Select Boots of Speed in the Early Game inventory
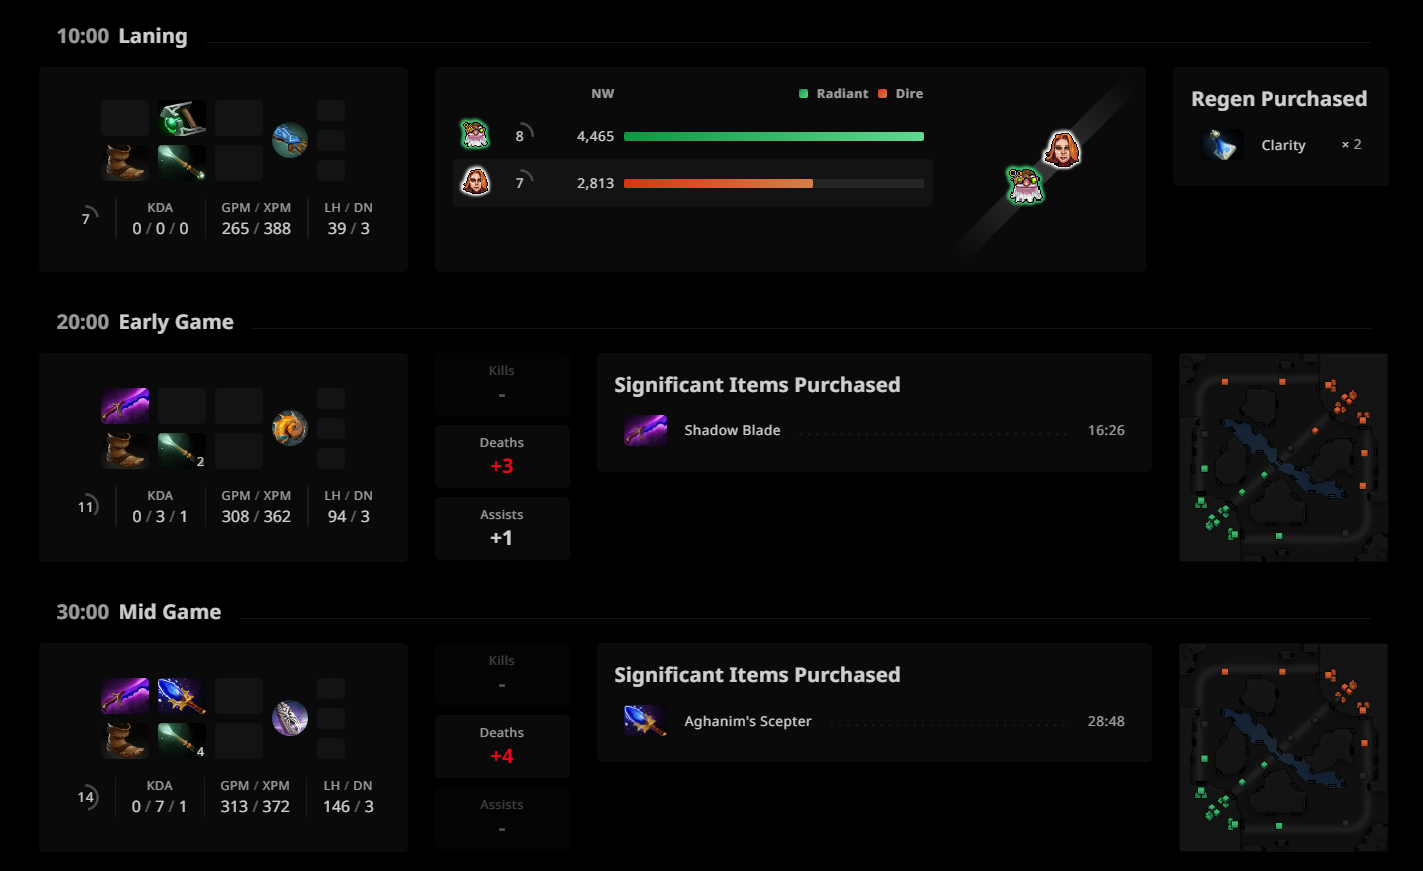 click(125, 450)
